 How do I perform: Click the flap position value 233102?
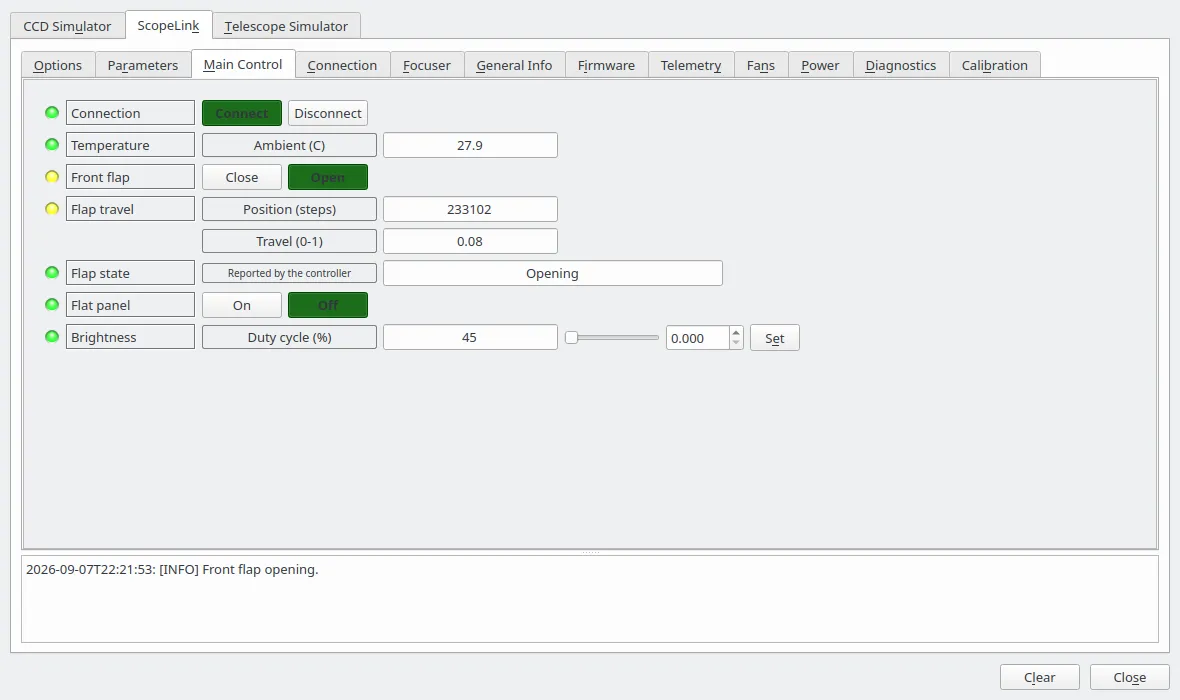coord(470,209)
